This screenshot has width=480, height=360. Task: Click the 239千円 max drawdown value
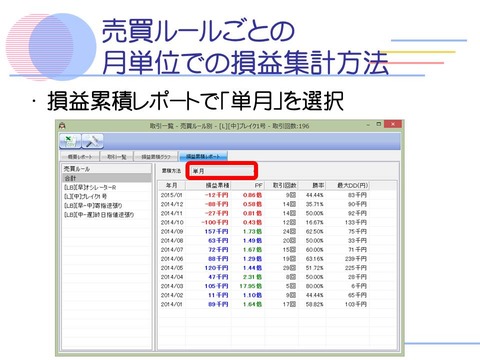click(356, 259)
